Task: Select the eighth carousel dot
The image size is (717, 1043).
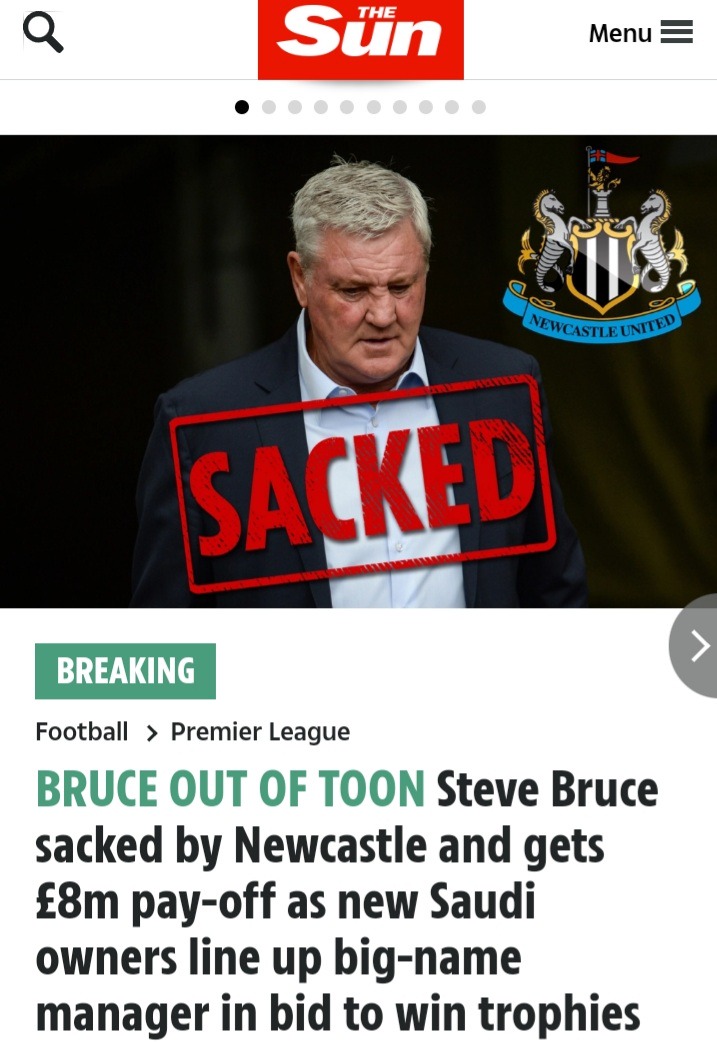Action: (426, 107)
